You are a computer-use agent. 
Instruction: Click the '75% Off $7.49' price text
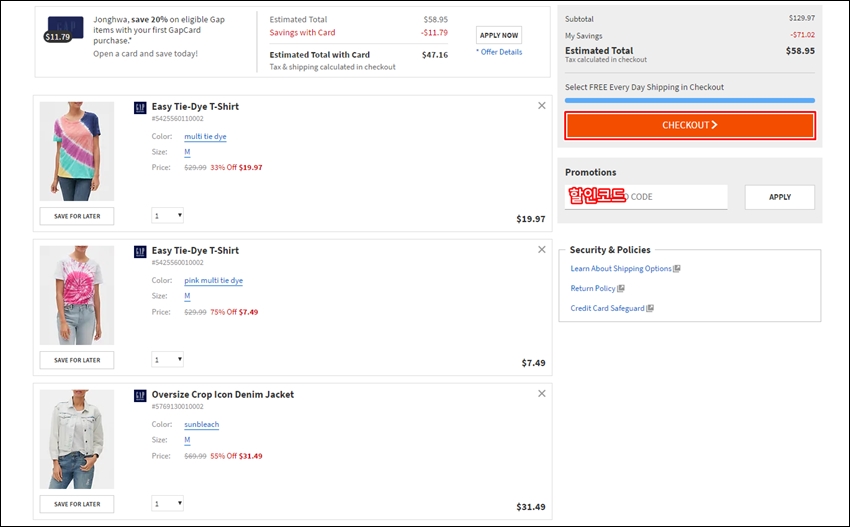[234, 312]
